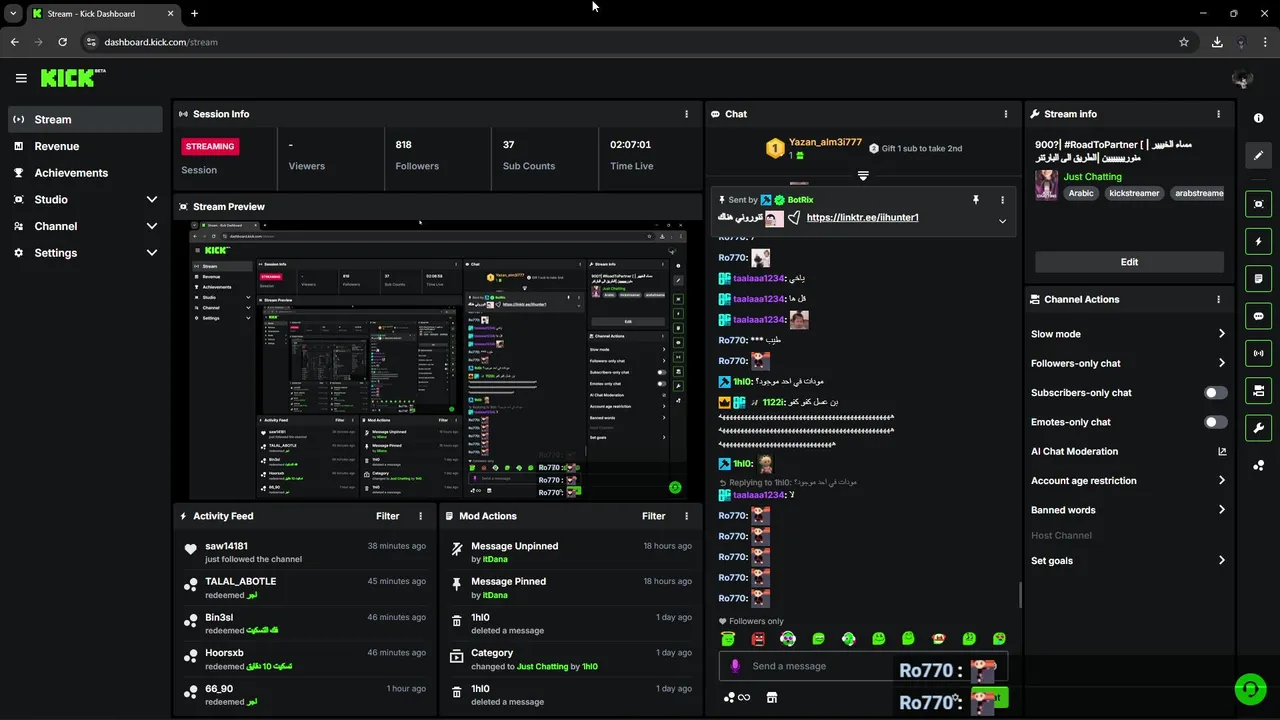Open a new browser tab
Screen dimensions: 1280x720
194,14
